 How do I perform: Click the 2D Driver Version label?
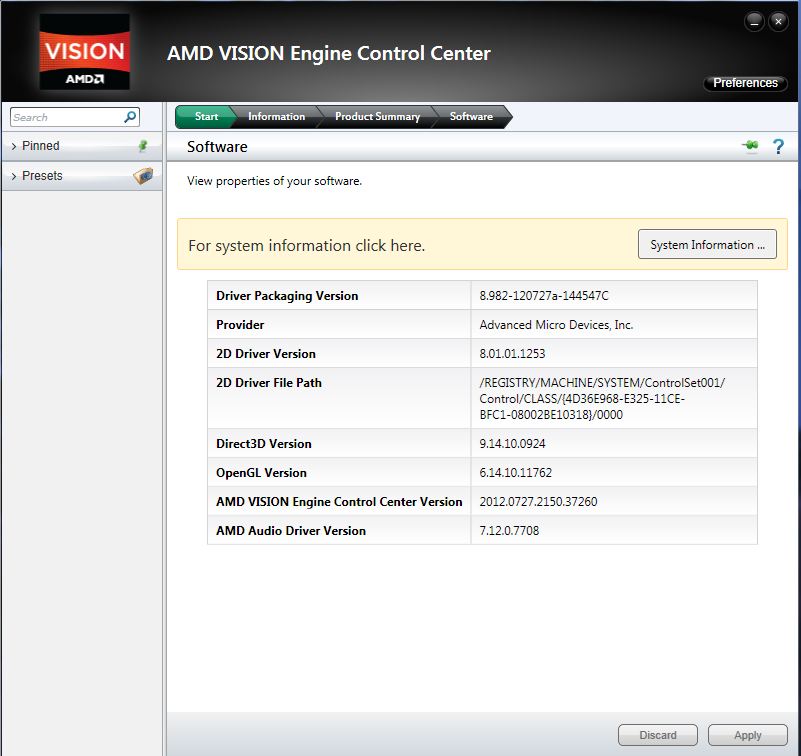[x=266, y=353]
